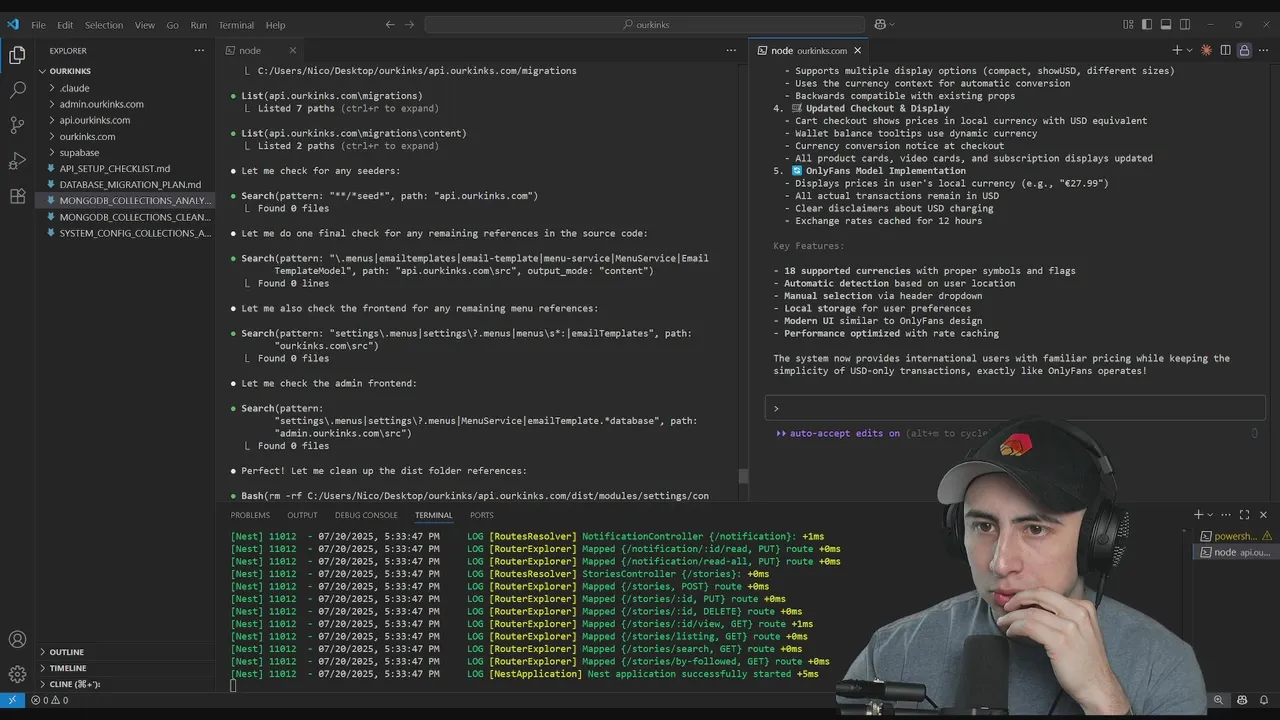Open the Selection menu
Screen dimensions: 1280x720
103,25
